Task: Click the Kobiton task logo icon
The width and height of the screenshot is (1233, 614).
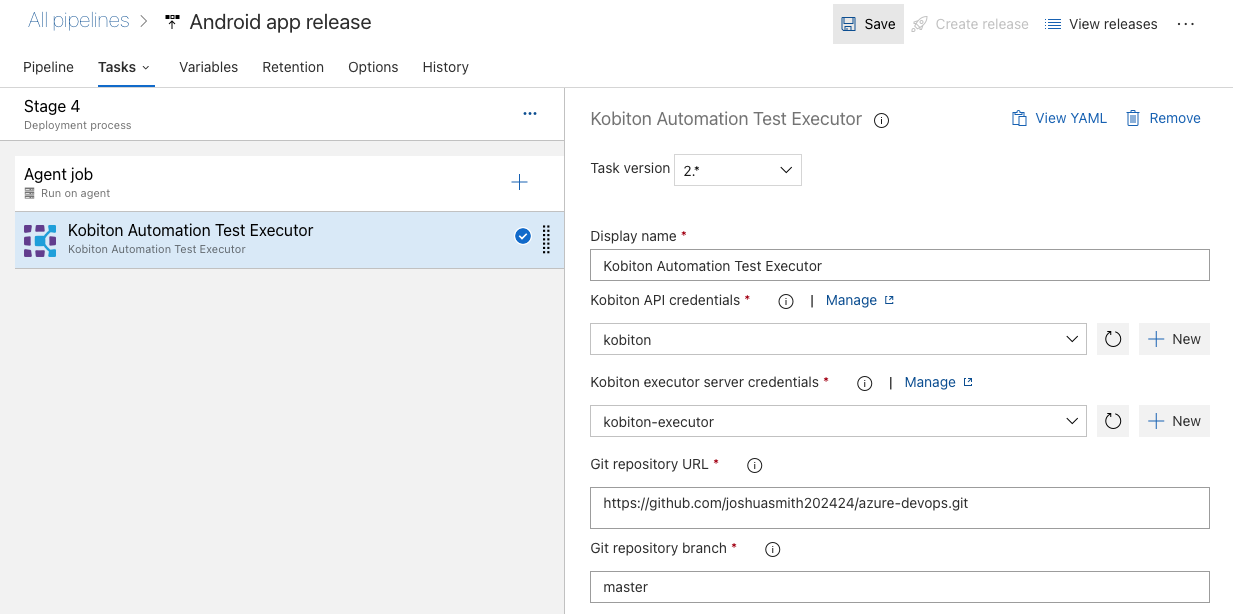Action: [40, 240]
